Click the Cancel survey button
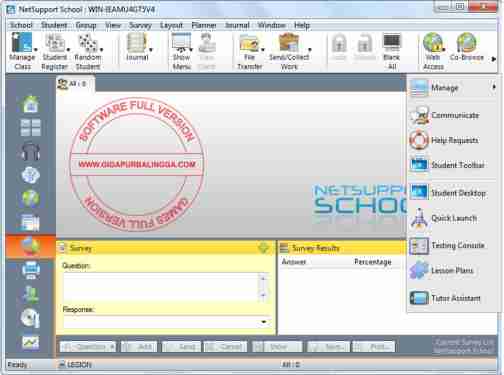This screenshot has width=504, height=375. [x=226, y=347]
